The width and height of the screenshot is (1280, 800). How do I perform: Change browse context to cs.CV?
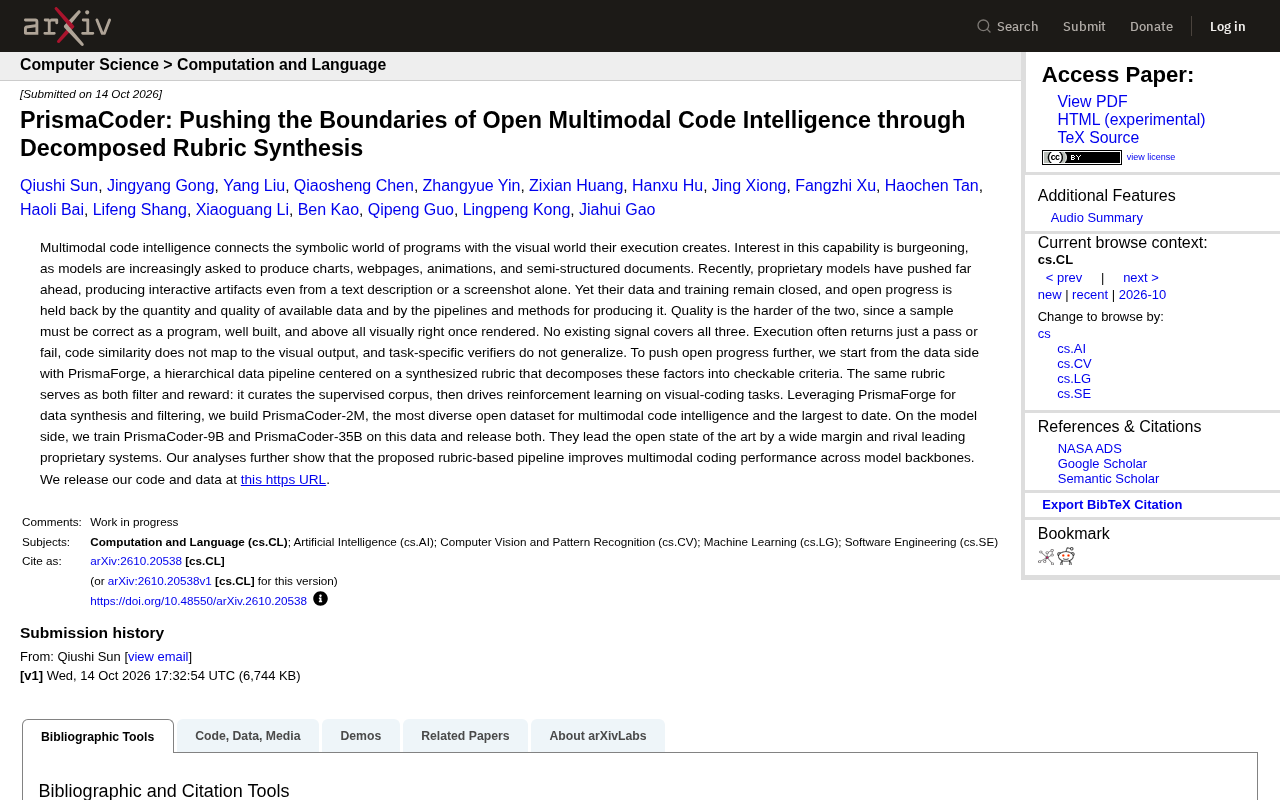(1074, 364)
